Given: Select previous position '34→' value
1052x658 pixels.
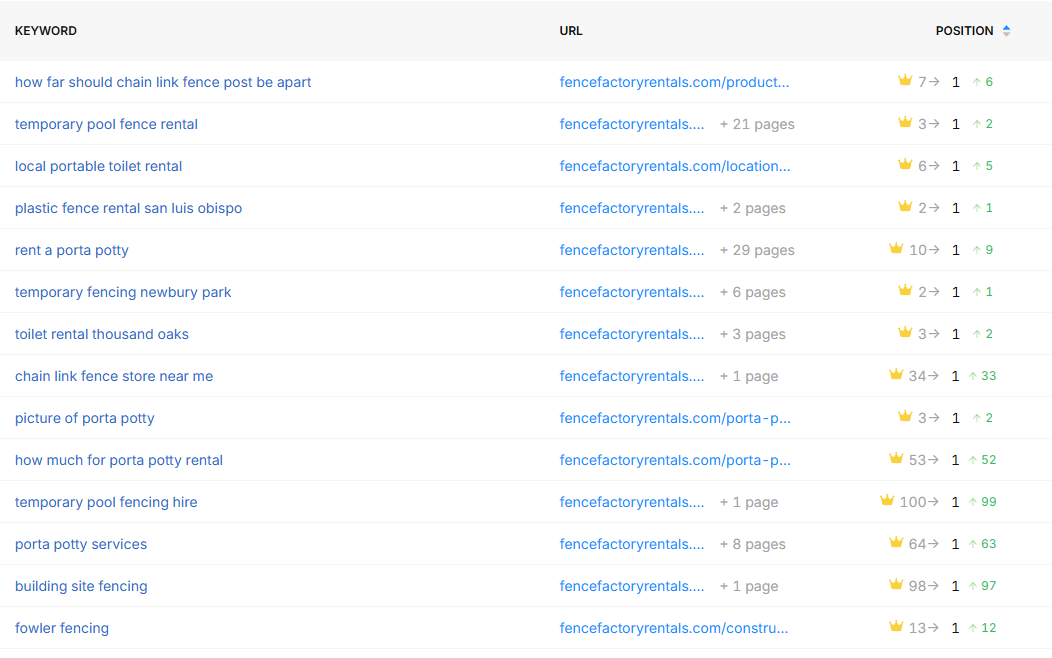Looking at the screenshot, I should tap(923, 376).
